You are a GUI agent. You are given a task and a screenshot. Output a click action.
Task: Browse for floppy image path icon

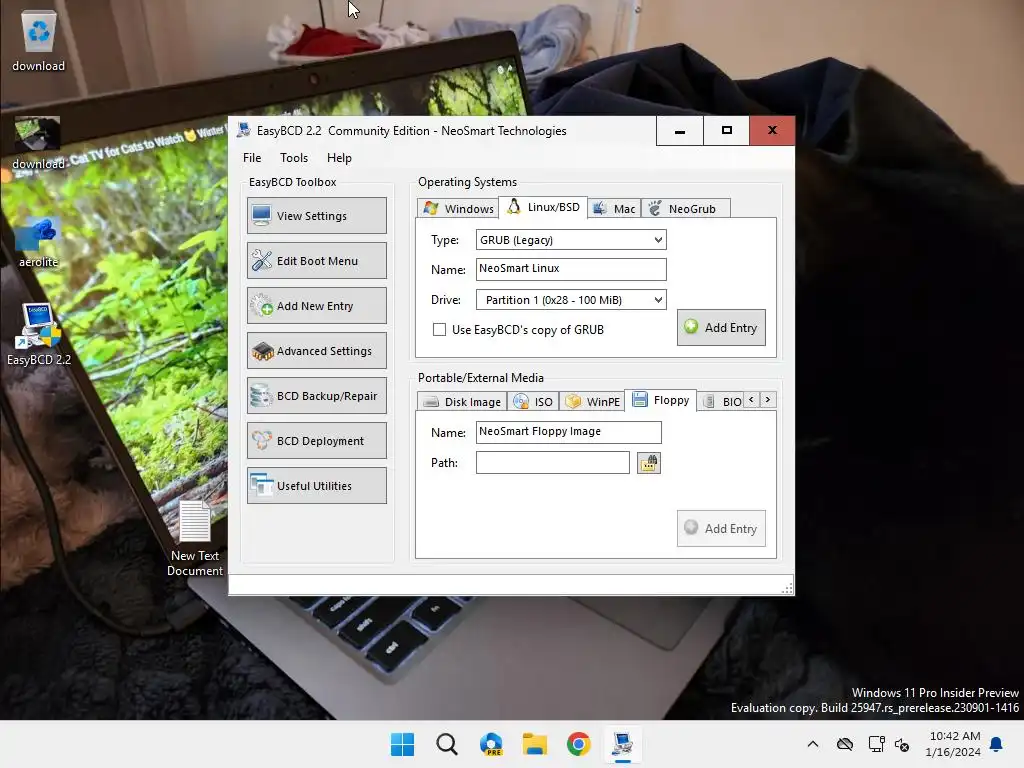pyautogui.click(x=648, y=462)
